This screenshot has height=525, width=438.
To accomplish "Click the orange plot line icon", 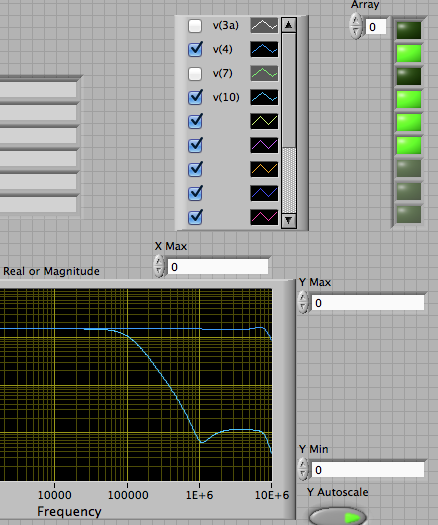I will pyautogui.click(x=264, y=169).
